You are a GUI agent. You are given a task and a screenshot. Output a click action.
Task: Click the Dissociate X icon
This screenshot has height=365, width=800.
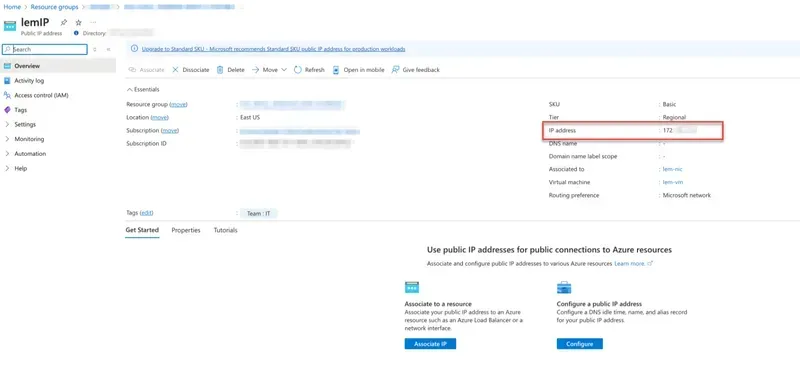(175, 70)
